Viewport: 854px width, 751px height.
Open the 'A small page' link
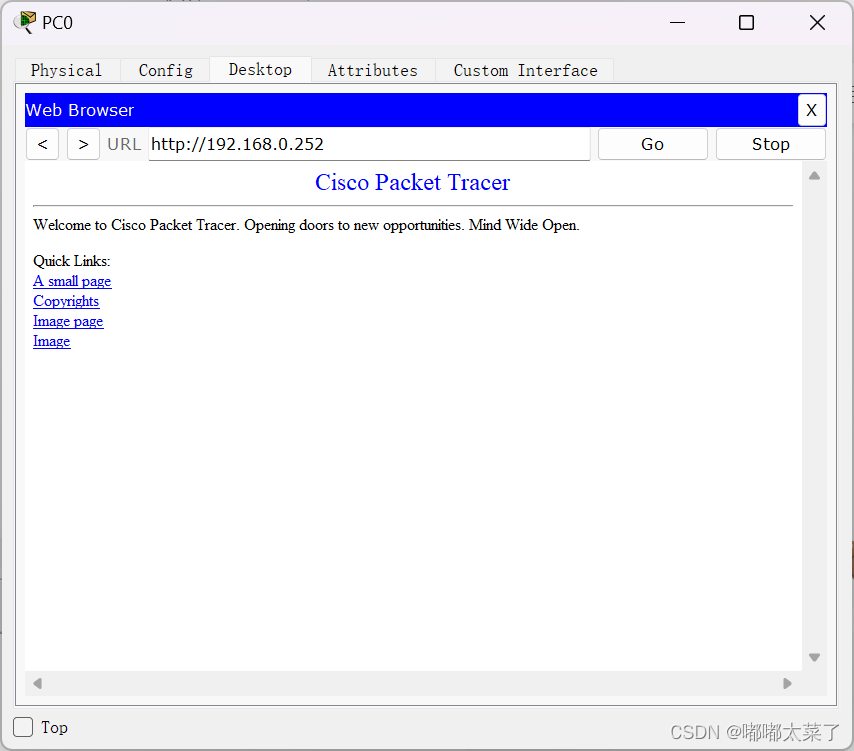point(72,282)
